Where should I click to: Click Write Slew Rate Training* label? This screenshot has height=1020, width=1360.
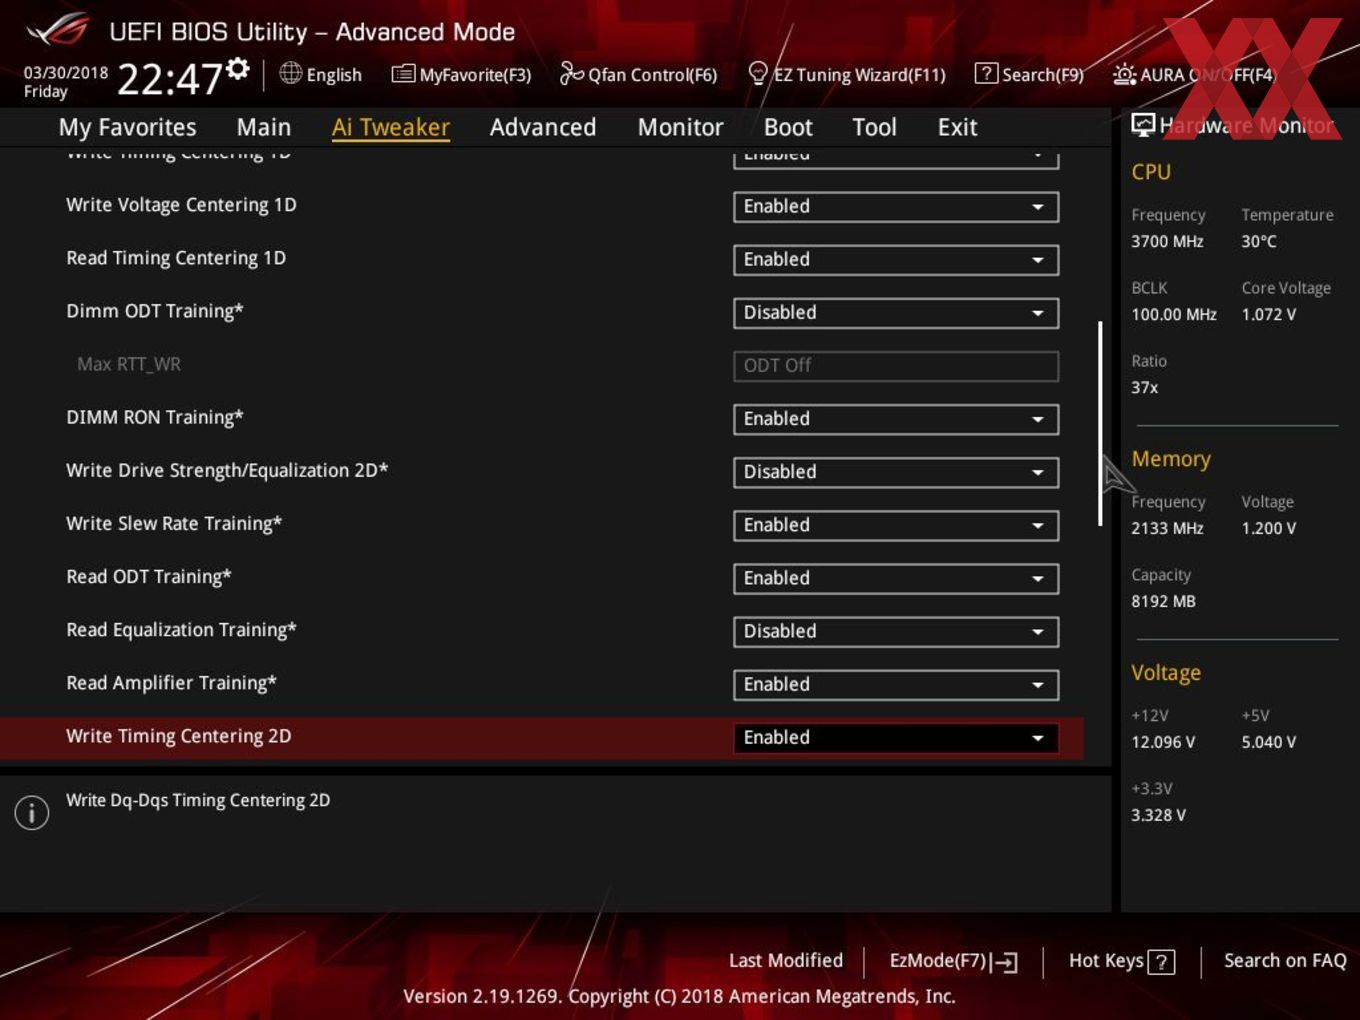[174, 524]
